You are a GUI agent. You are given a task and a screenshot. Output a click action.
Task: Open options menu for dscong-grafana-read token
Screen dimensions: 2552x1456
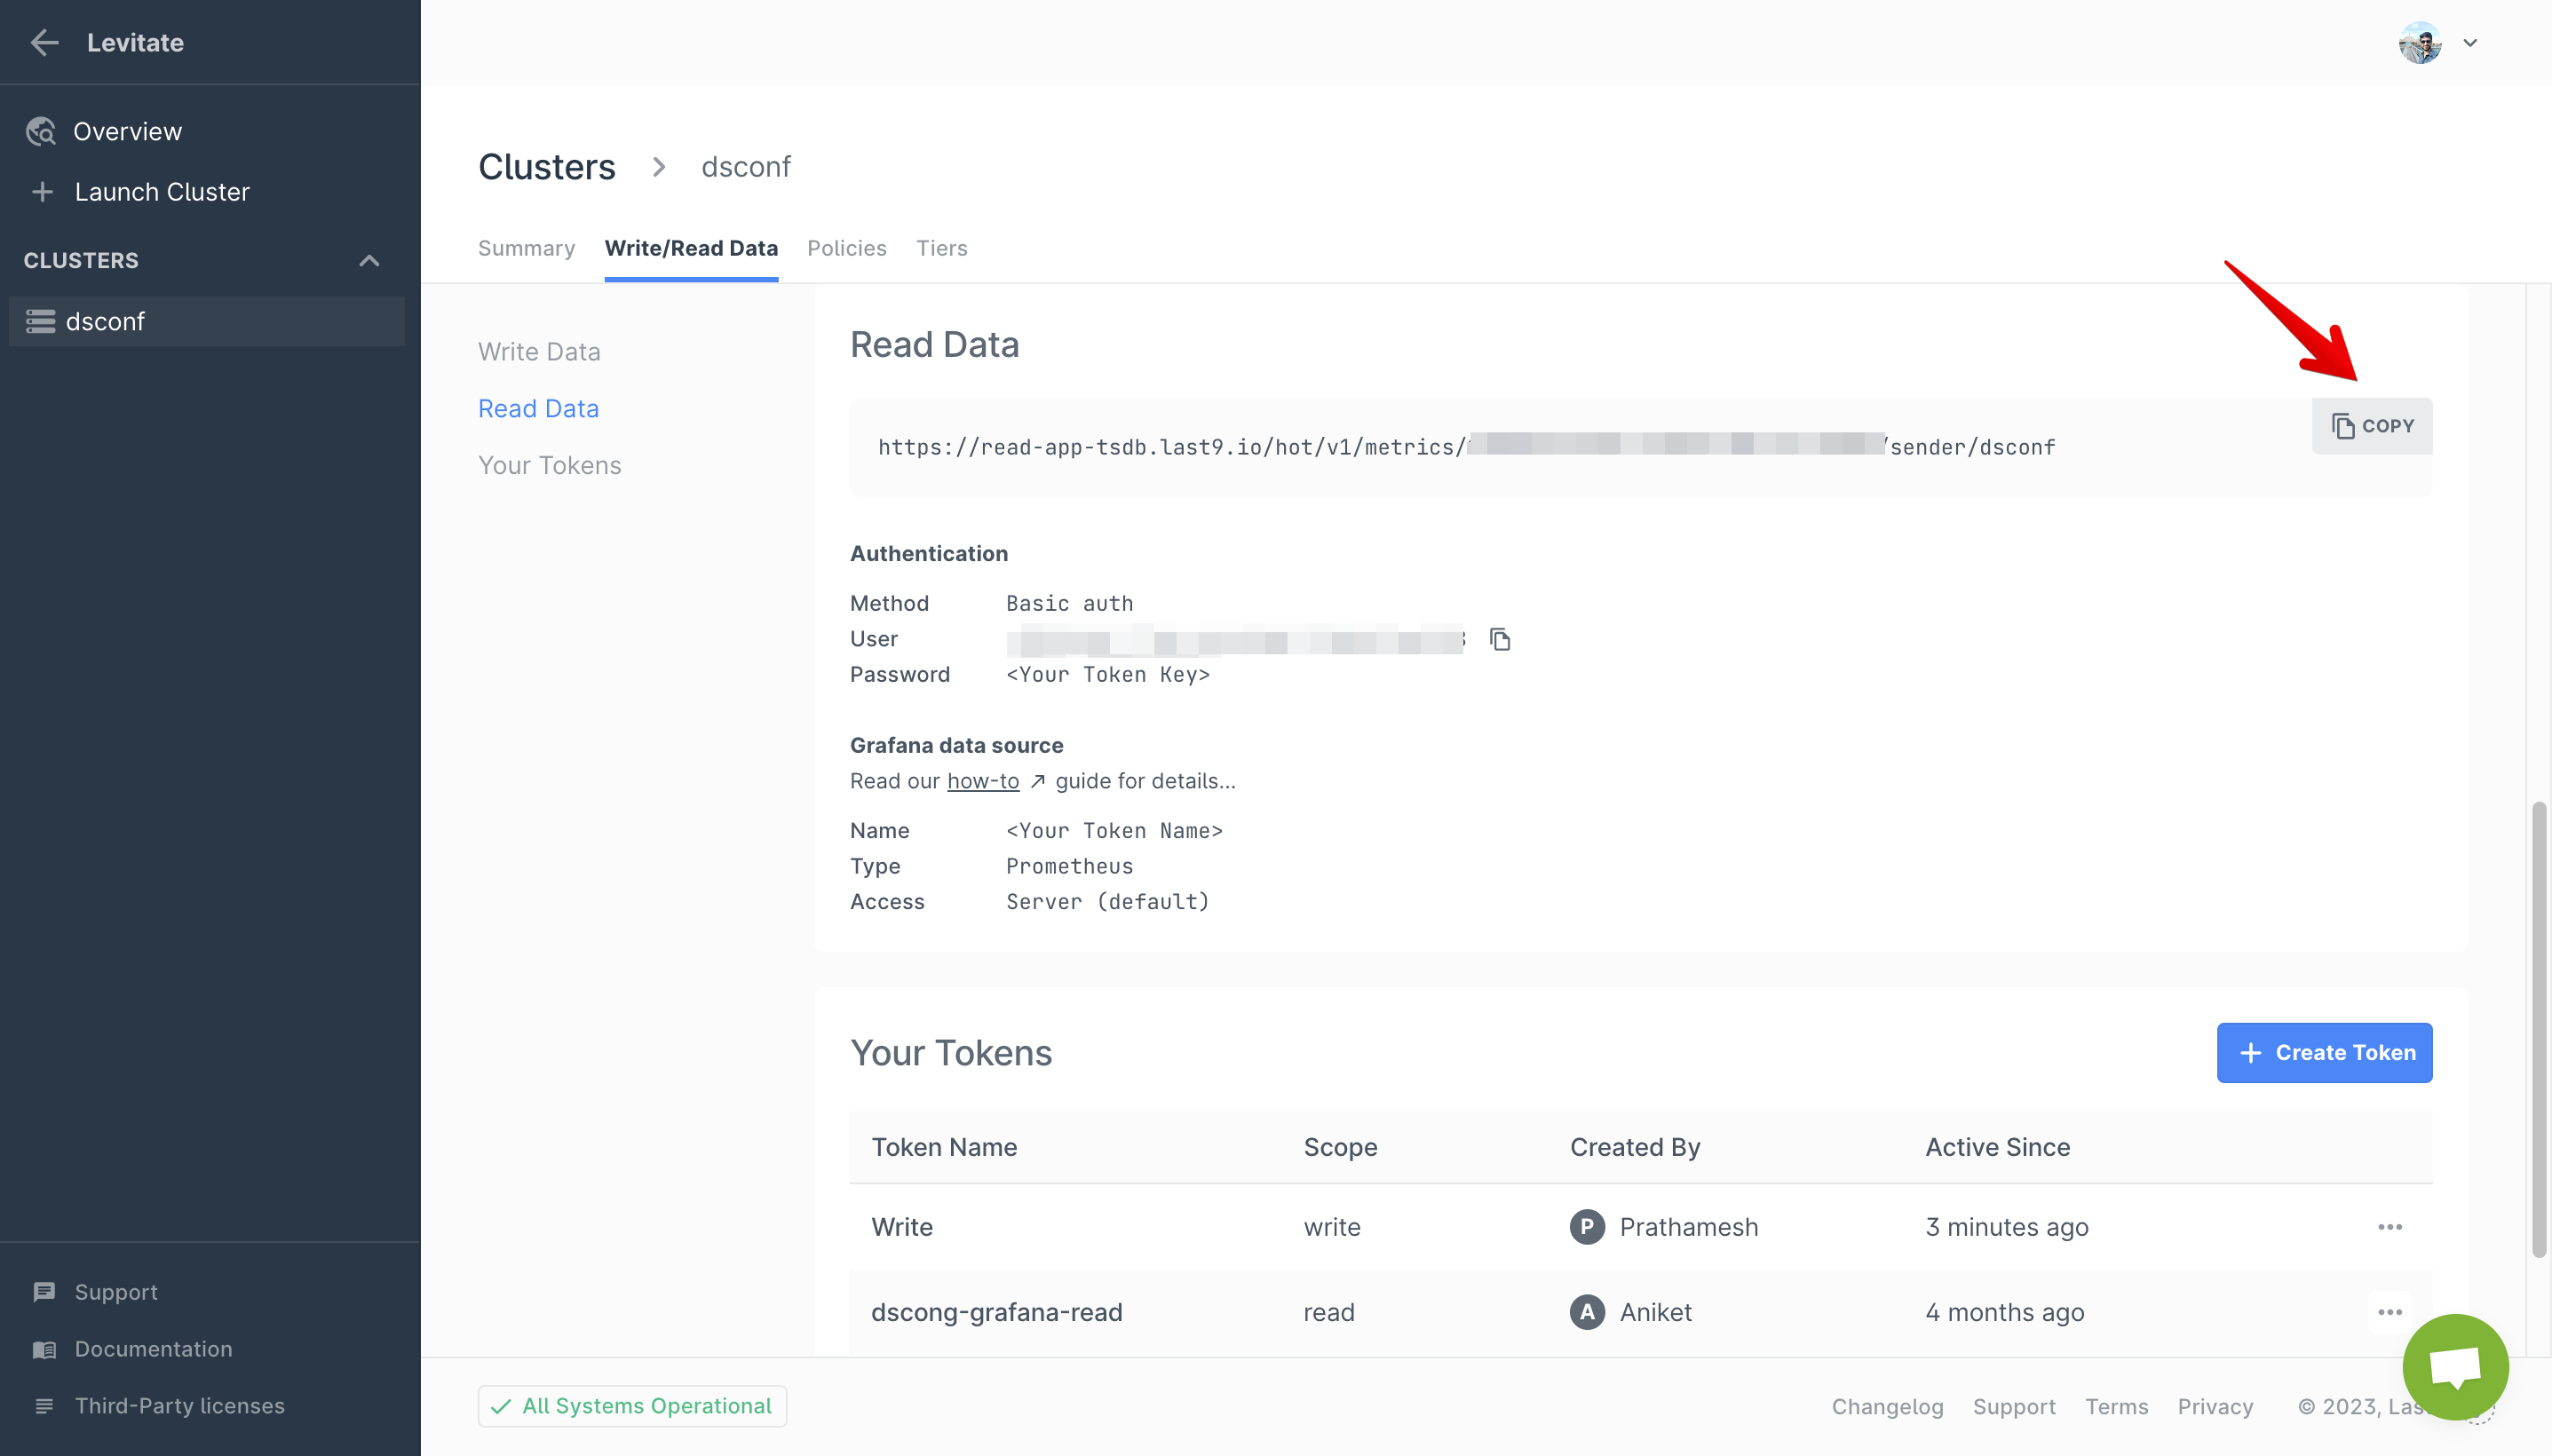tap(2389, 1312)
